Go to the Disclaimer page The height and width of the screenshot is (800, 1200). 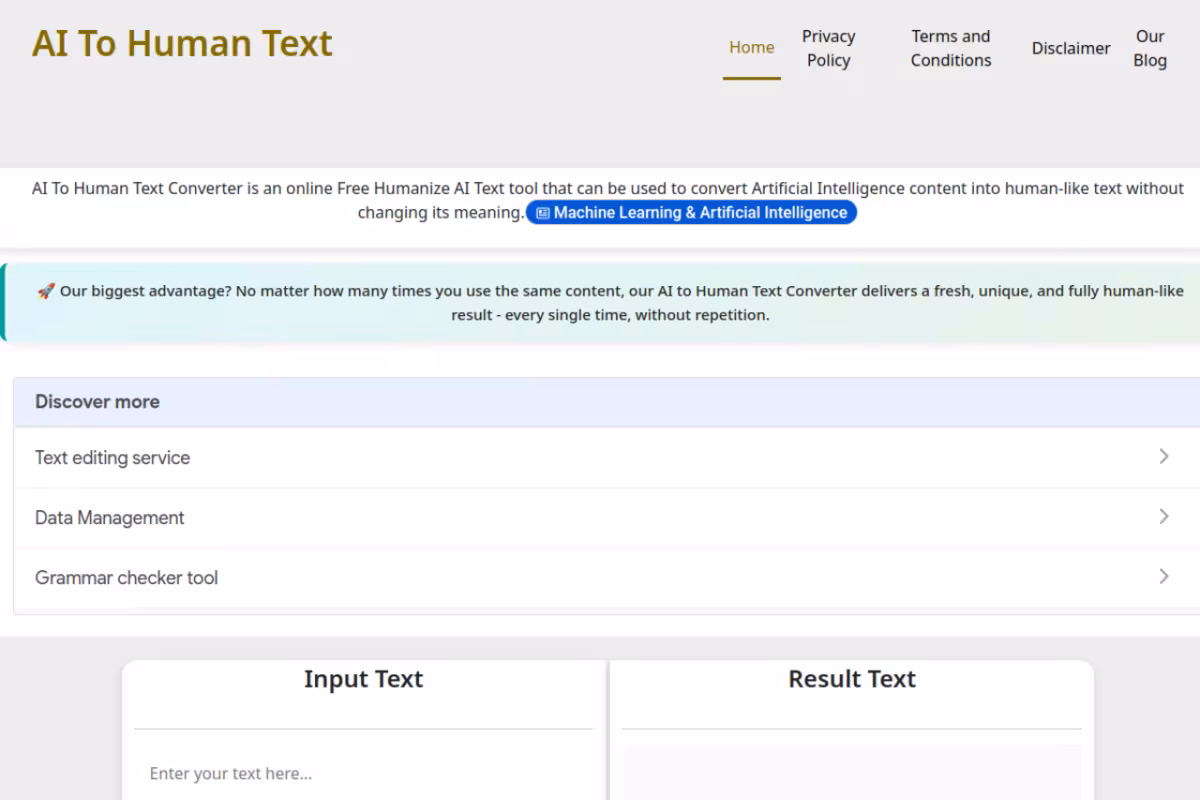point(1071,48)
